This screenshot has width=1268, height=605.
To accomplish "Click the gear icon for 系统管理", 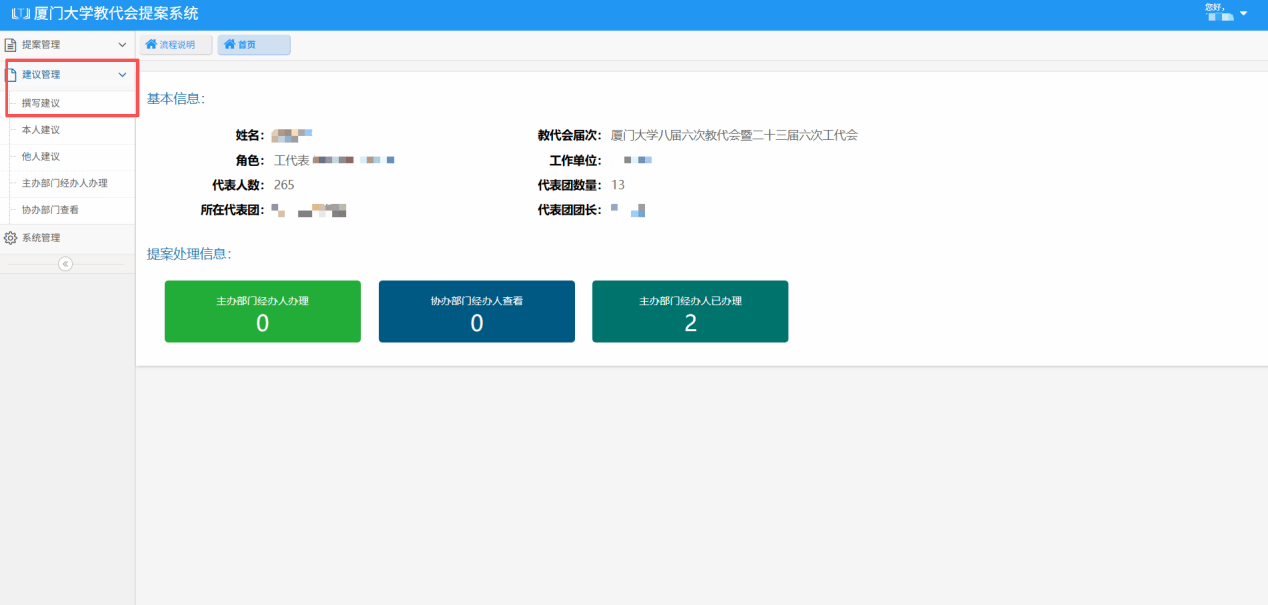I will pos(11,238).
